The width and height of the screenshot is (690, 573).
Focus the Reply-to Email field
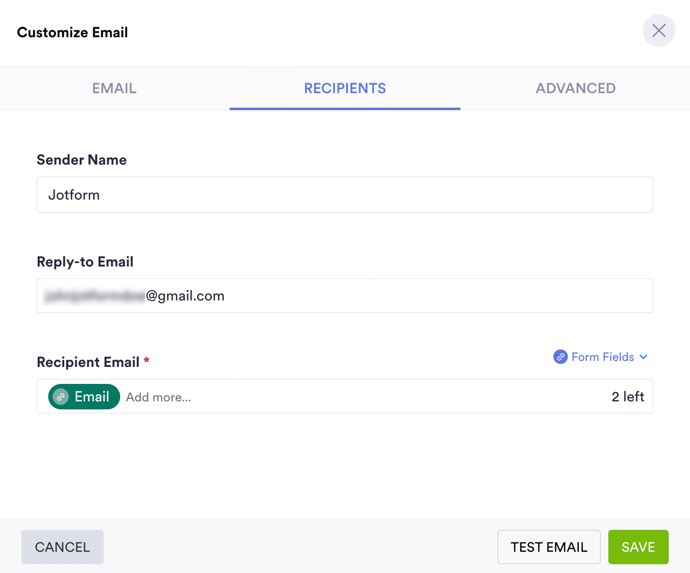345,296
